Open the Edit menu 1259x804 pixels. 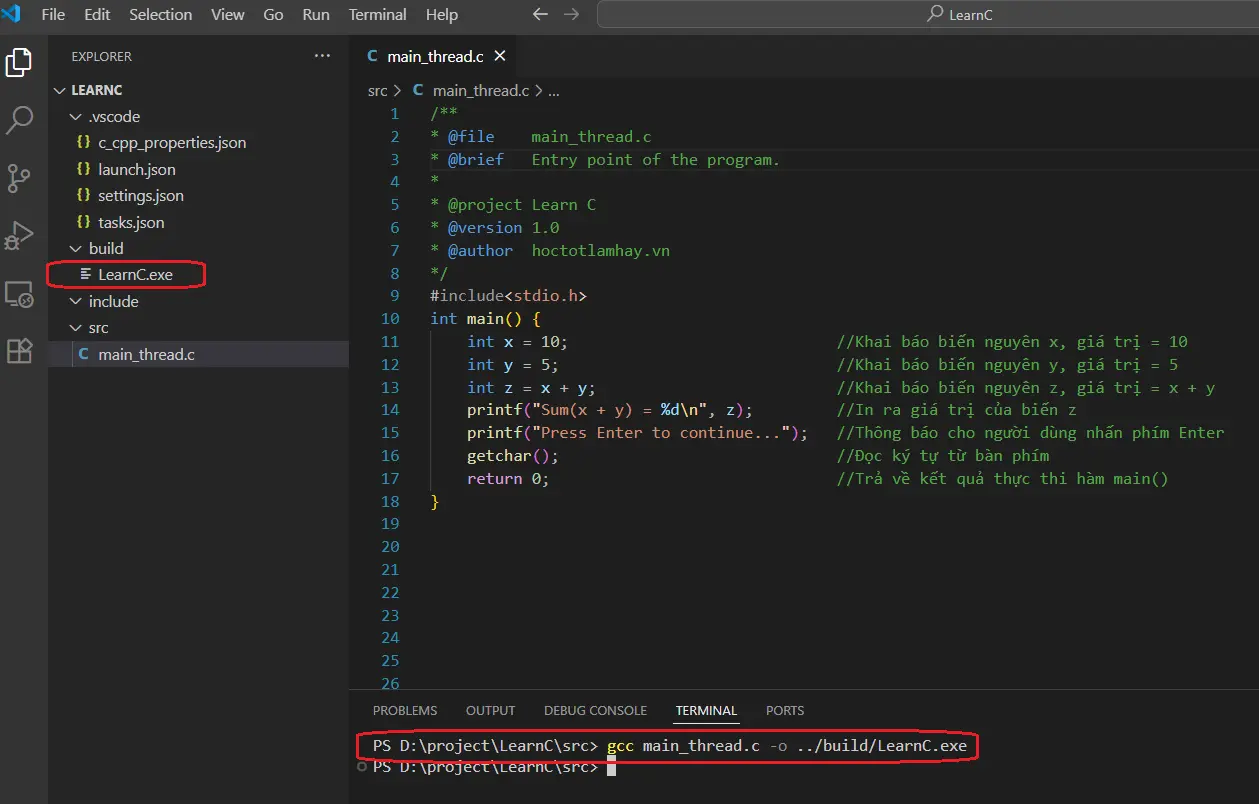pyautogui.click(x=98, y=14)
